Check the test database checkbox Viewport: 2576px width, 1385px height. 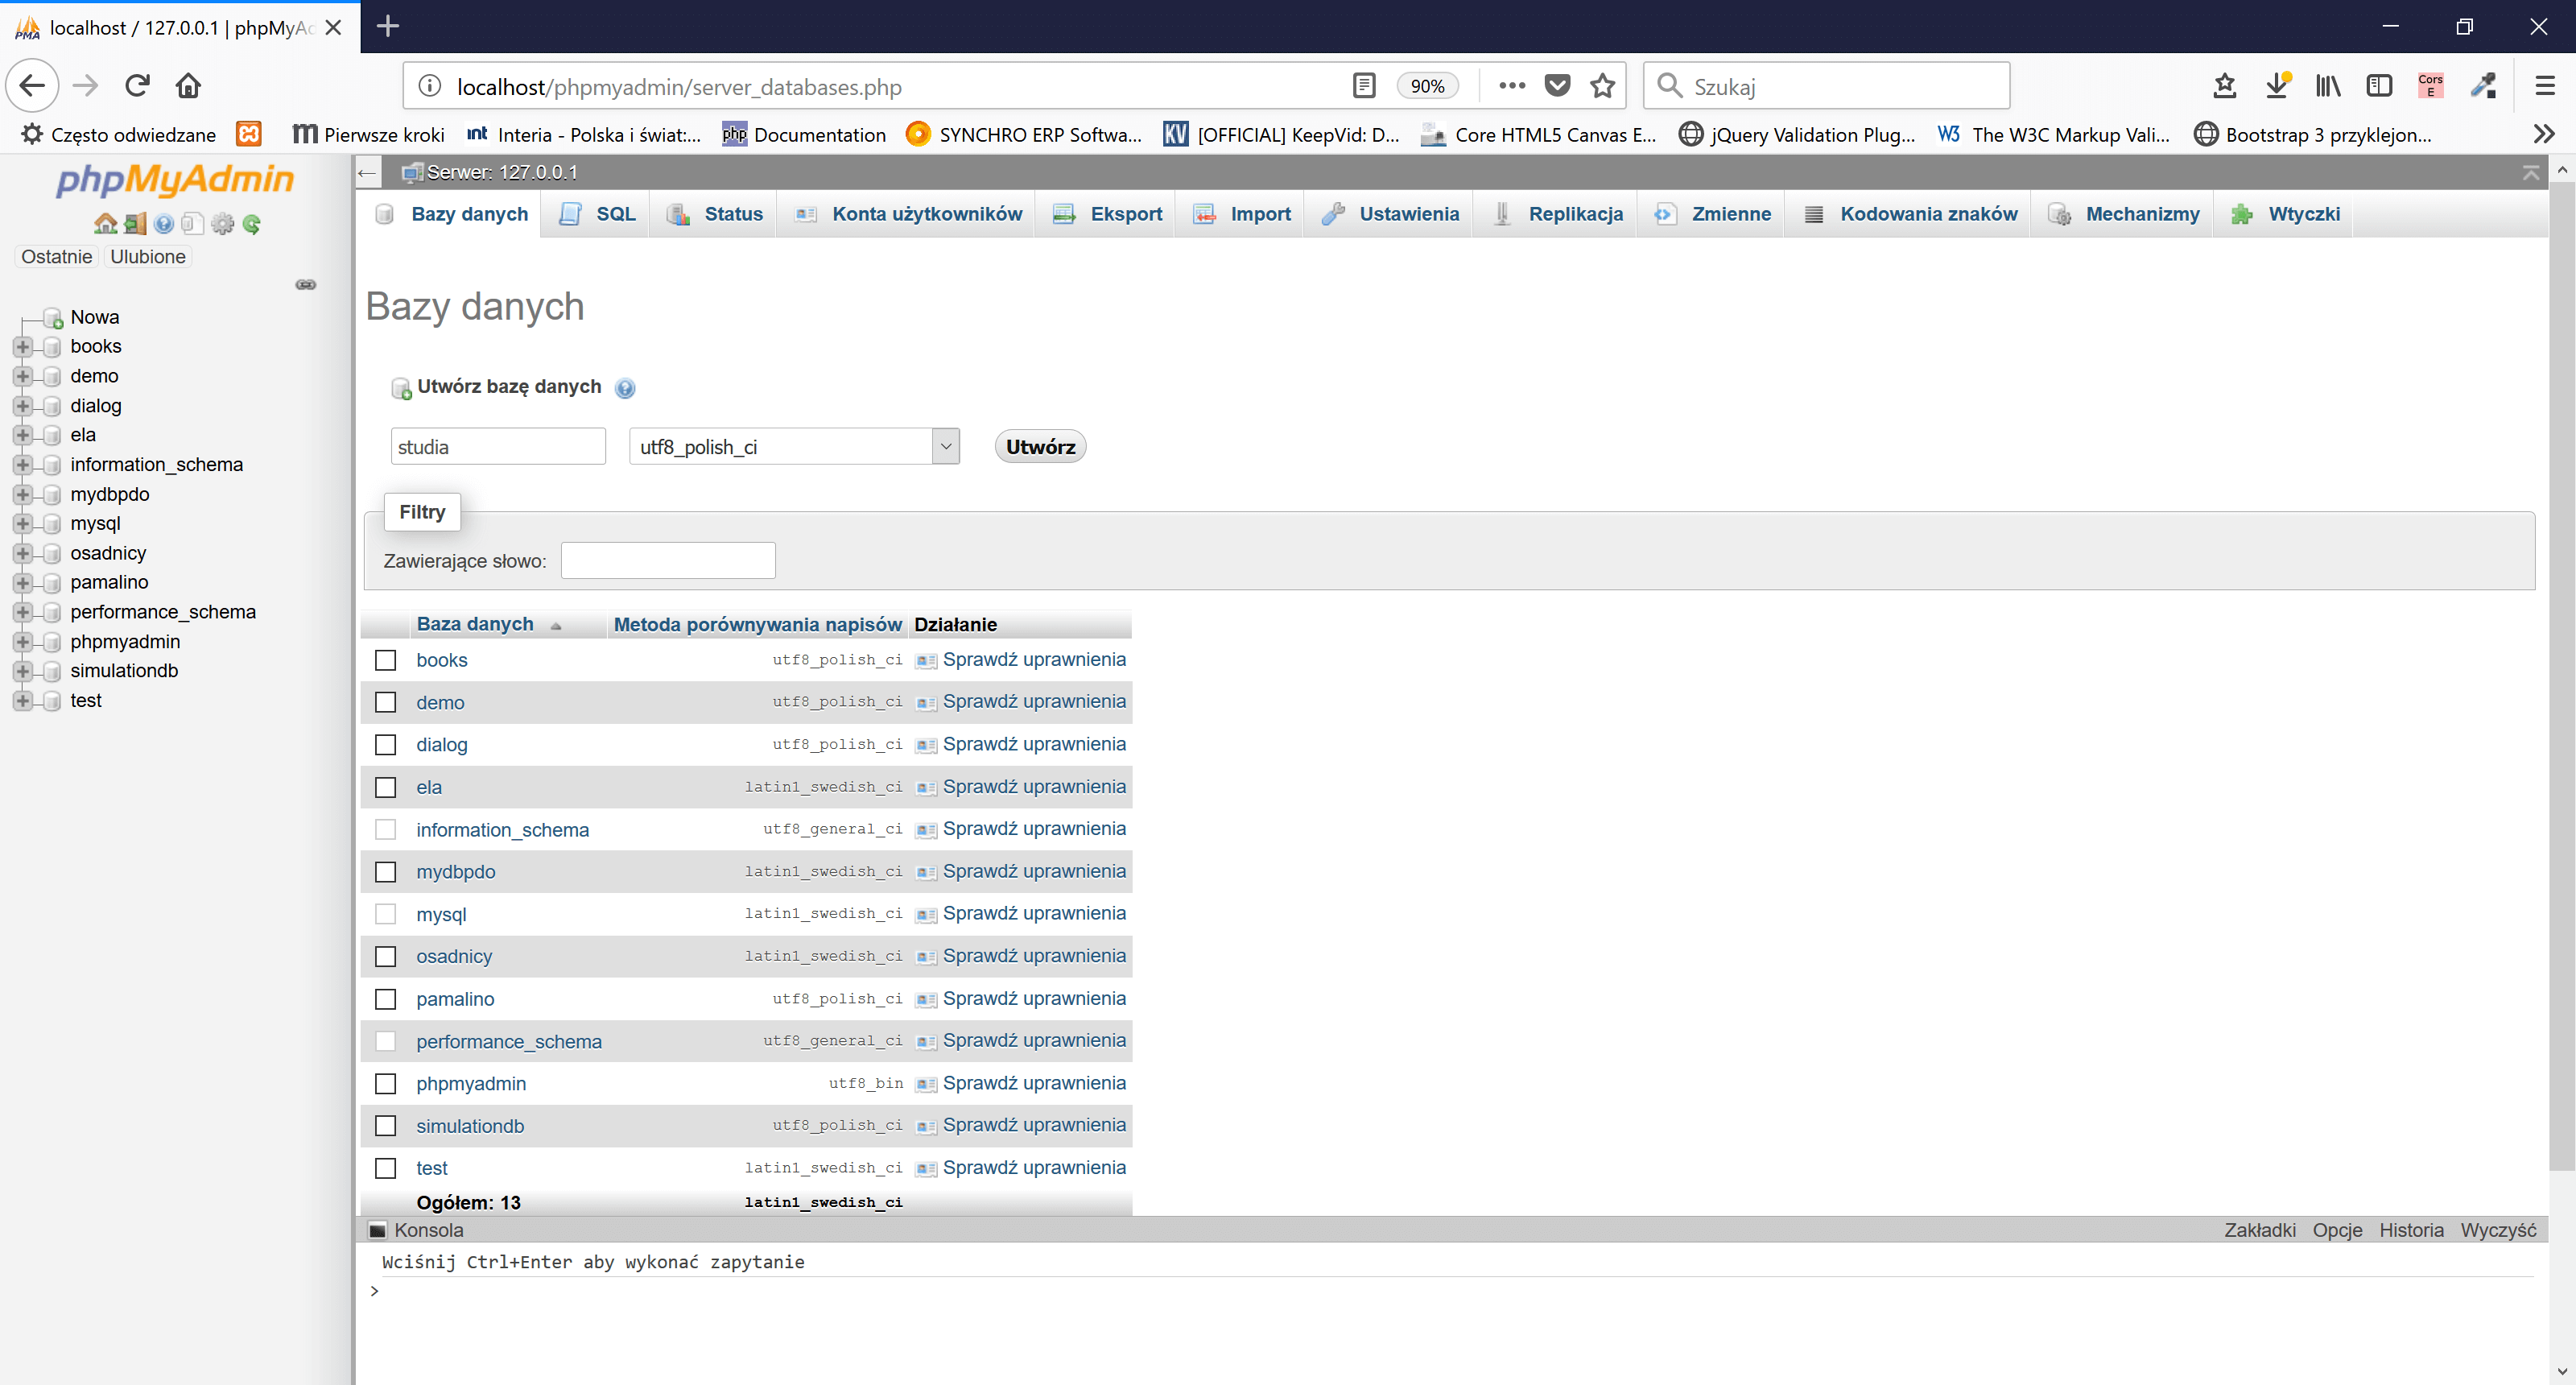[385, 1169]
